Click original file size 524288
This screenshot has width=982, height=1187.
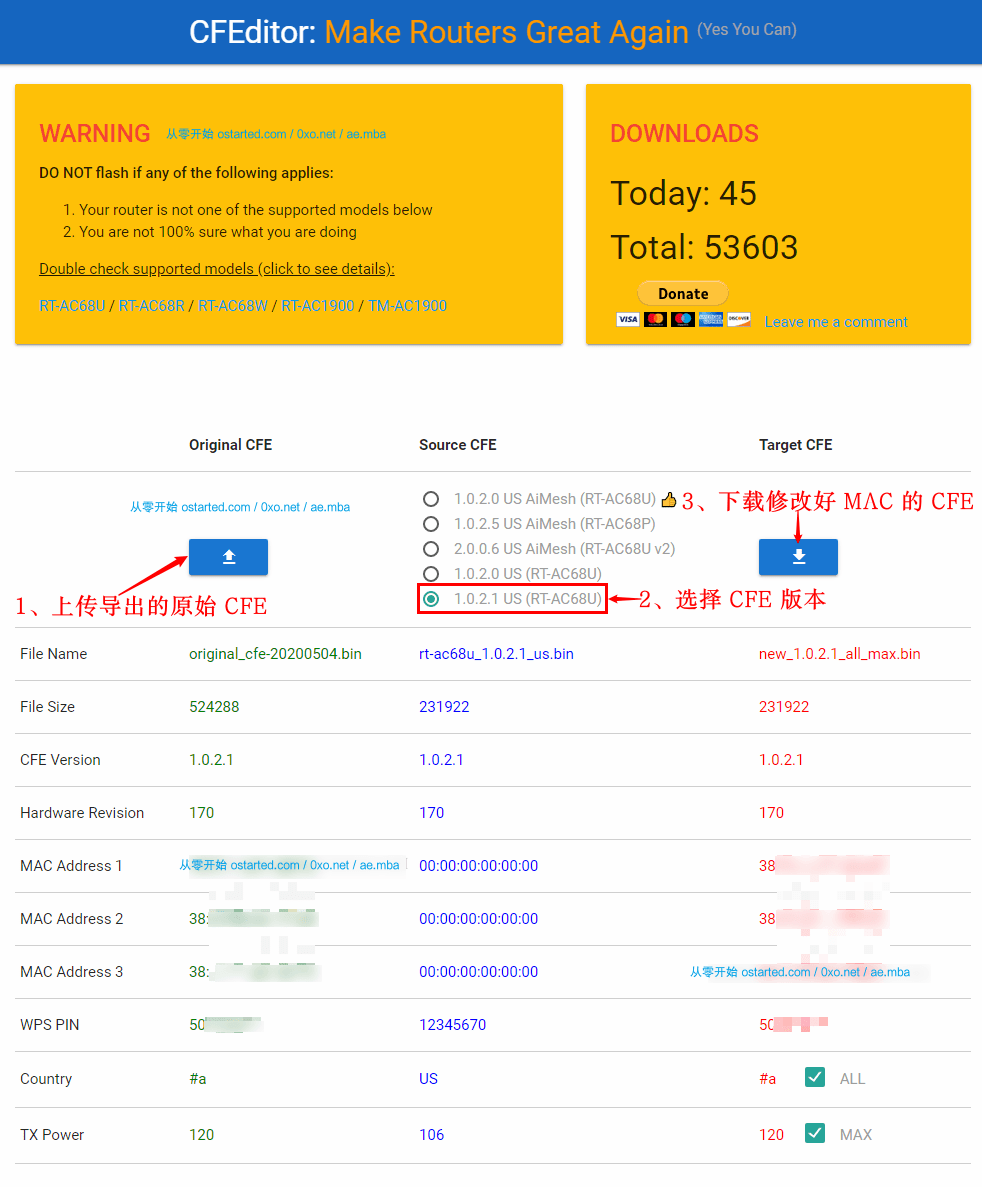pos(214,707)
